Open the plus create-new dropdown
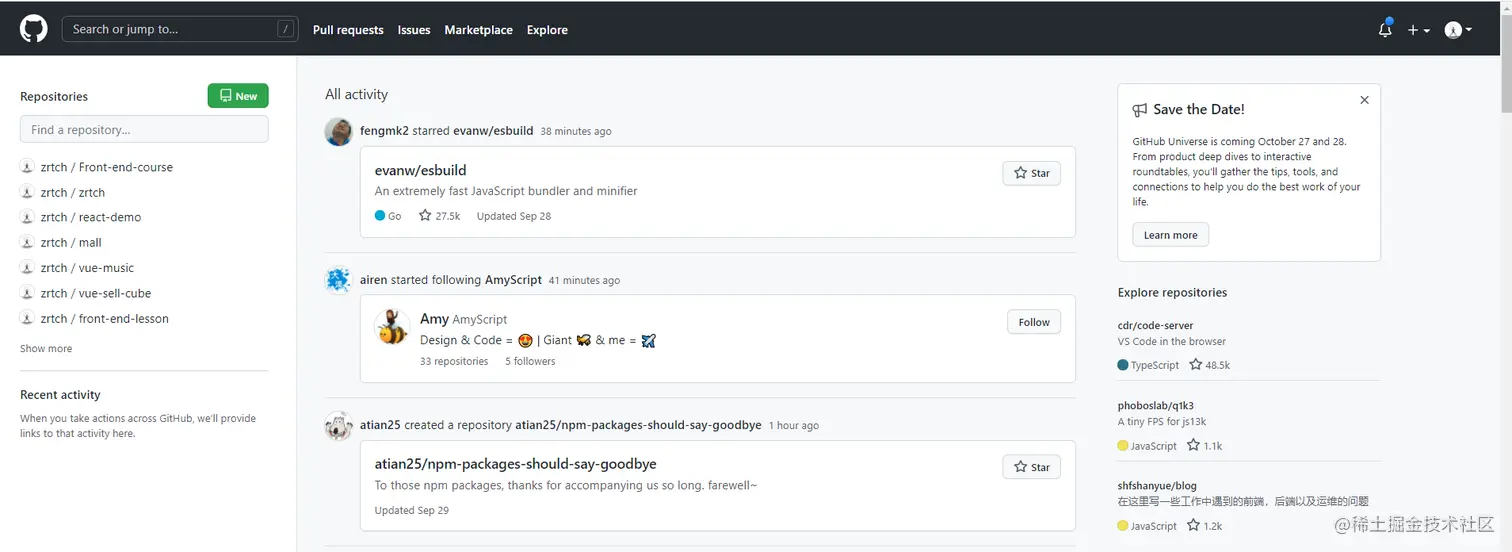 coord(1418,30)
